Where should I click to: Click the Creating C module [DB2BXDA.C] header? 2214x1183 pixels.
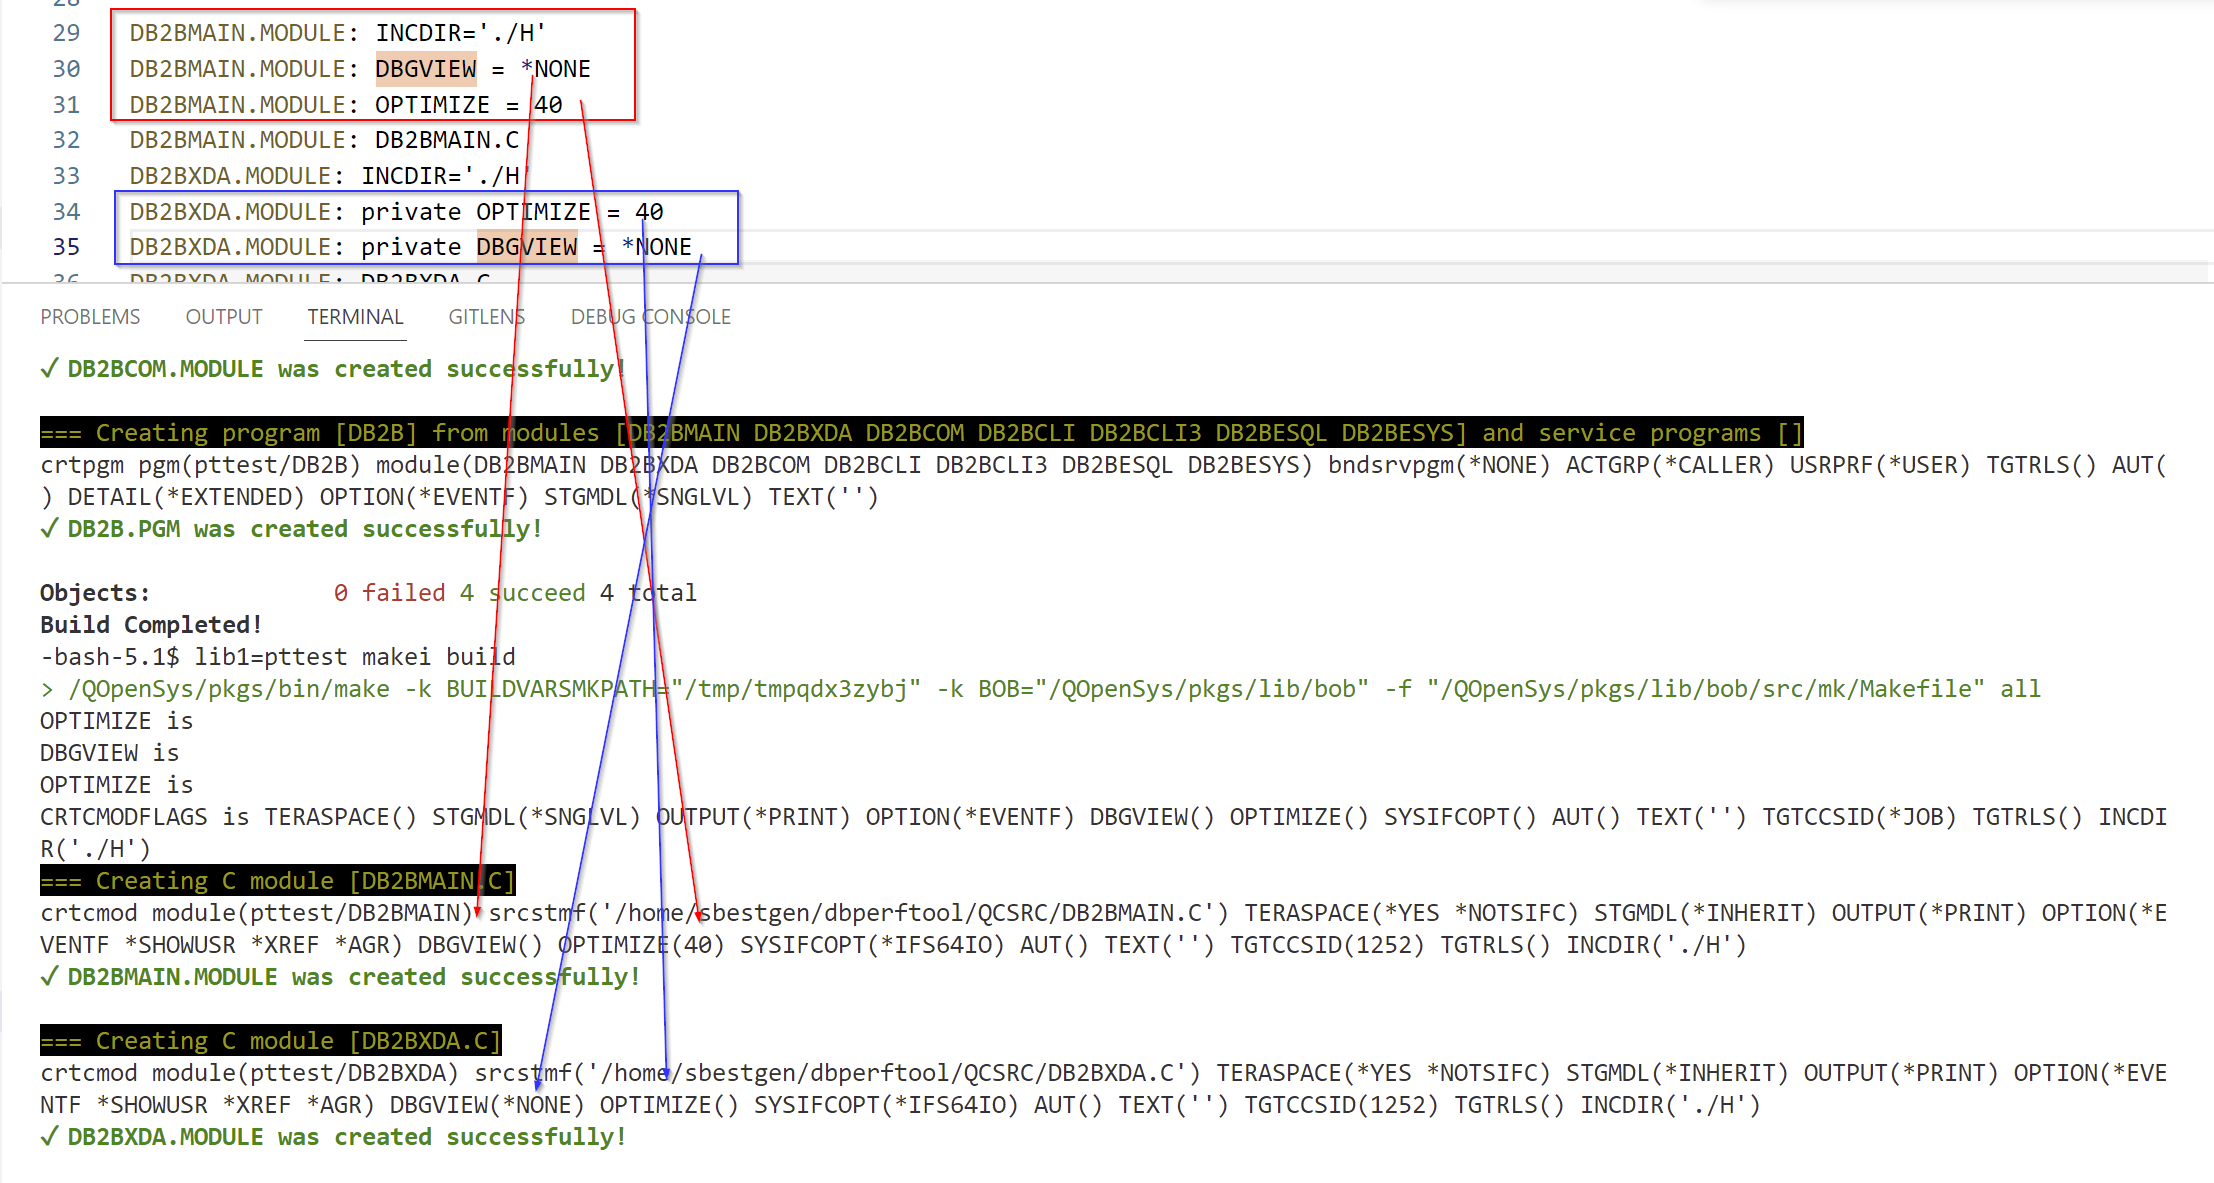(271, 1040)
